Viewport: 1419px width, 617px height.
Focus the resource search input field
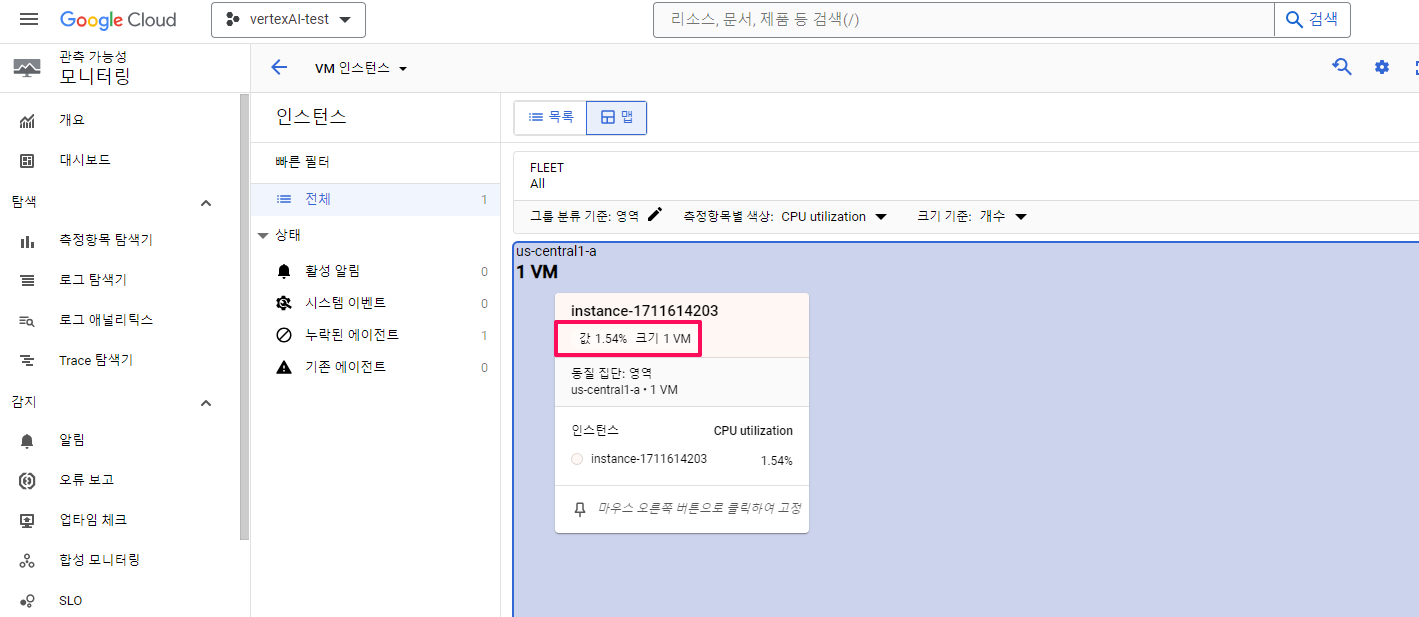[x=963, y=20]
